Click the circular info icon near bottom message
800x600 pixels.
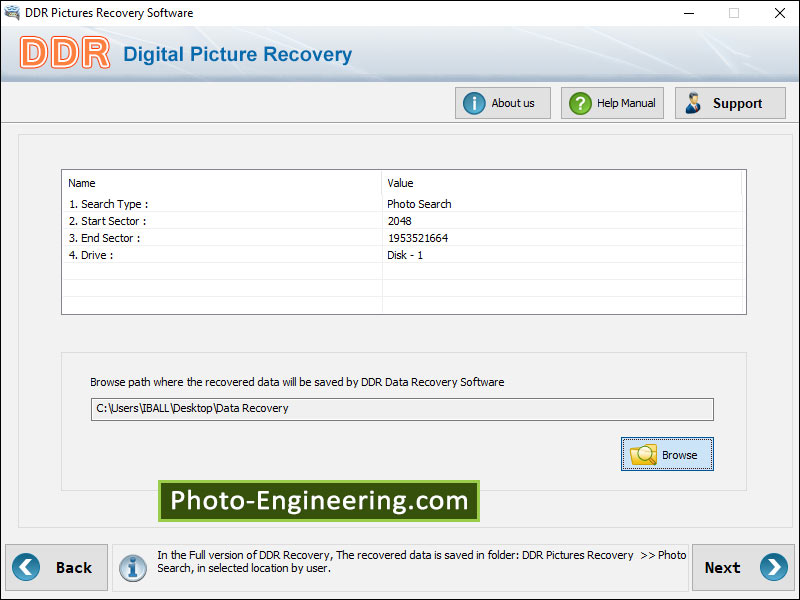coord(133,567)
